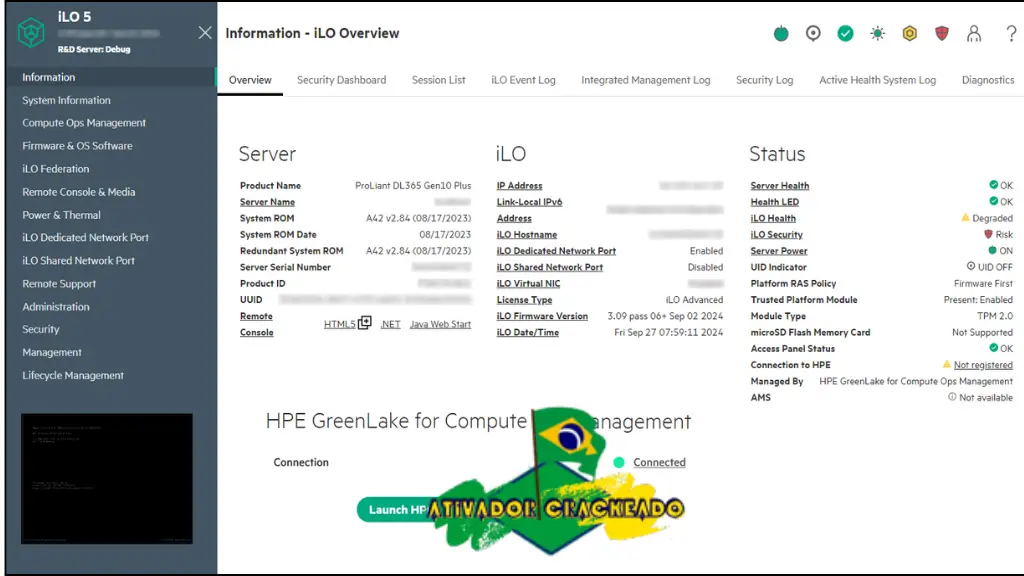Click the iLO Security risk shield icon
This screenshot has height=576, width=1024.
pos(988,234)
